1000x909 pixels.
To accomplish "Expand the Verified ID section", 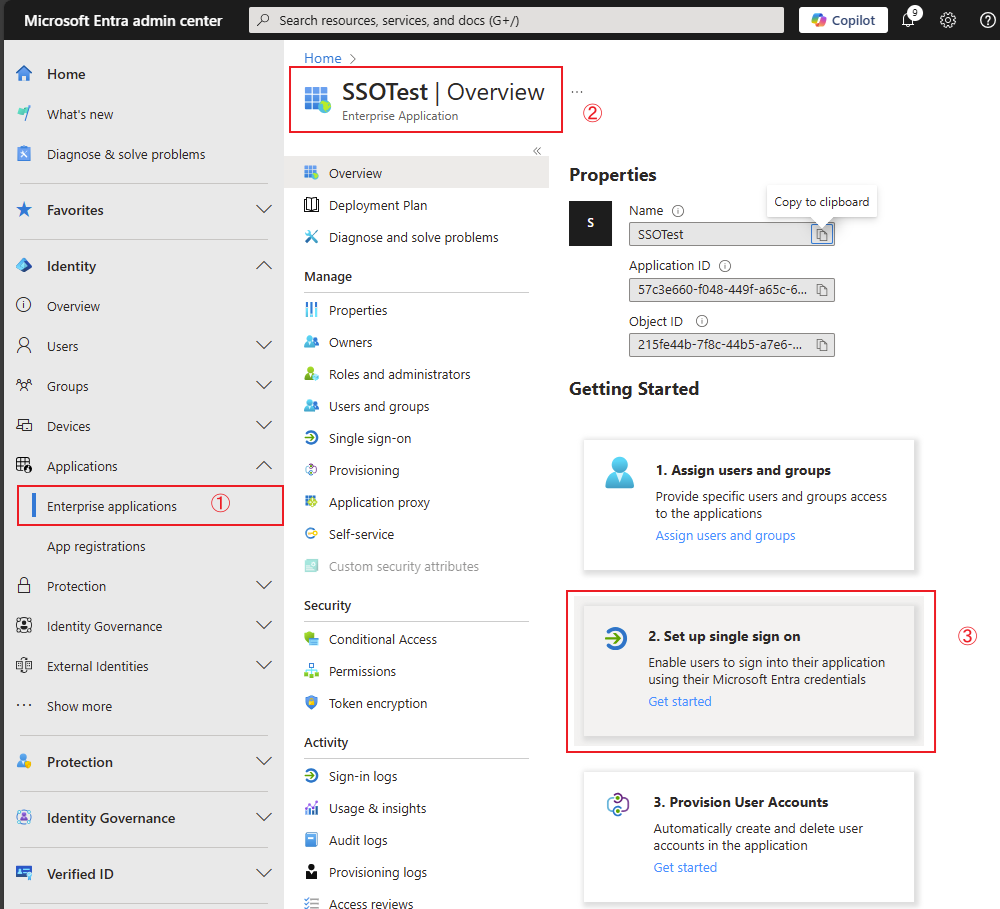I will pyautogui.click(x=264, y=873).
